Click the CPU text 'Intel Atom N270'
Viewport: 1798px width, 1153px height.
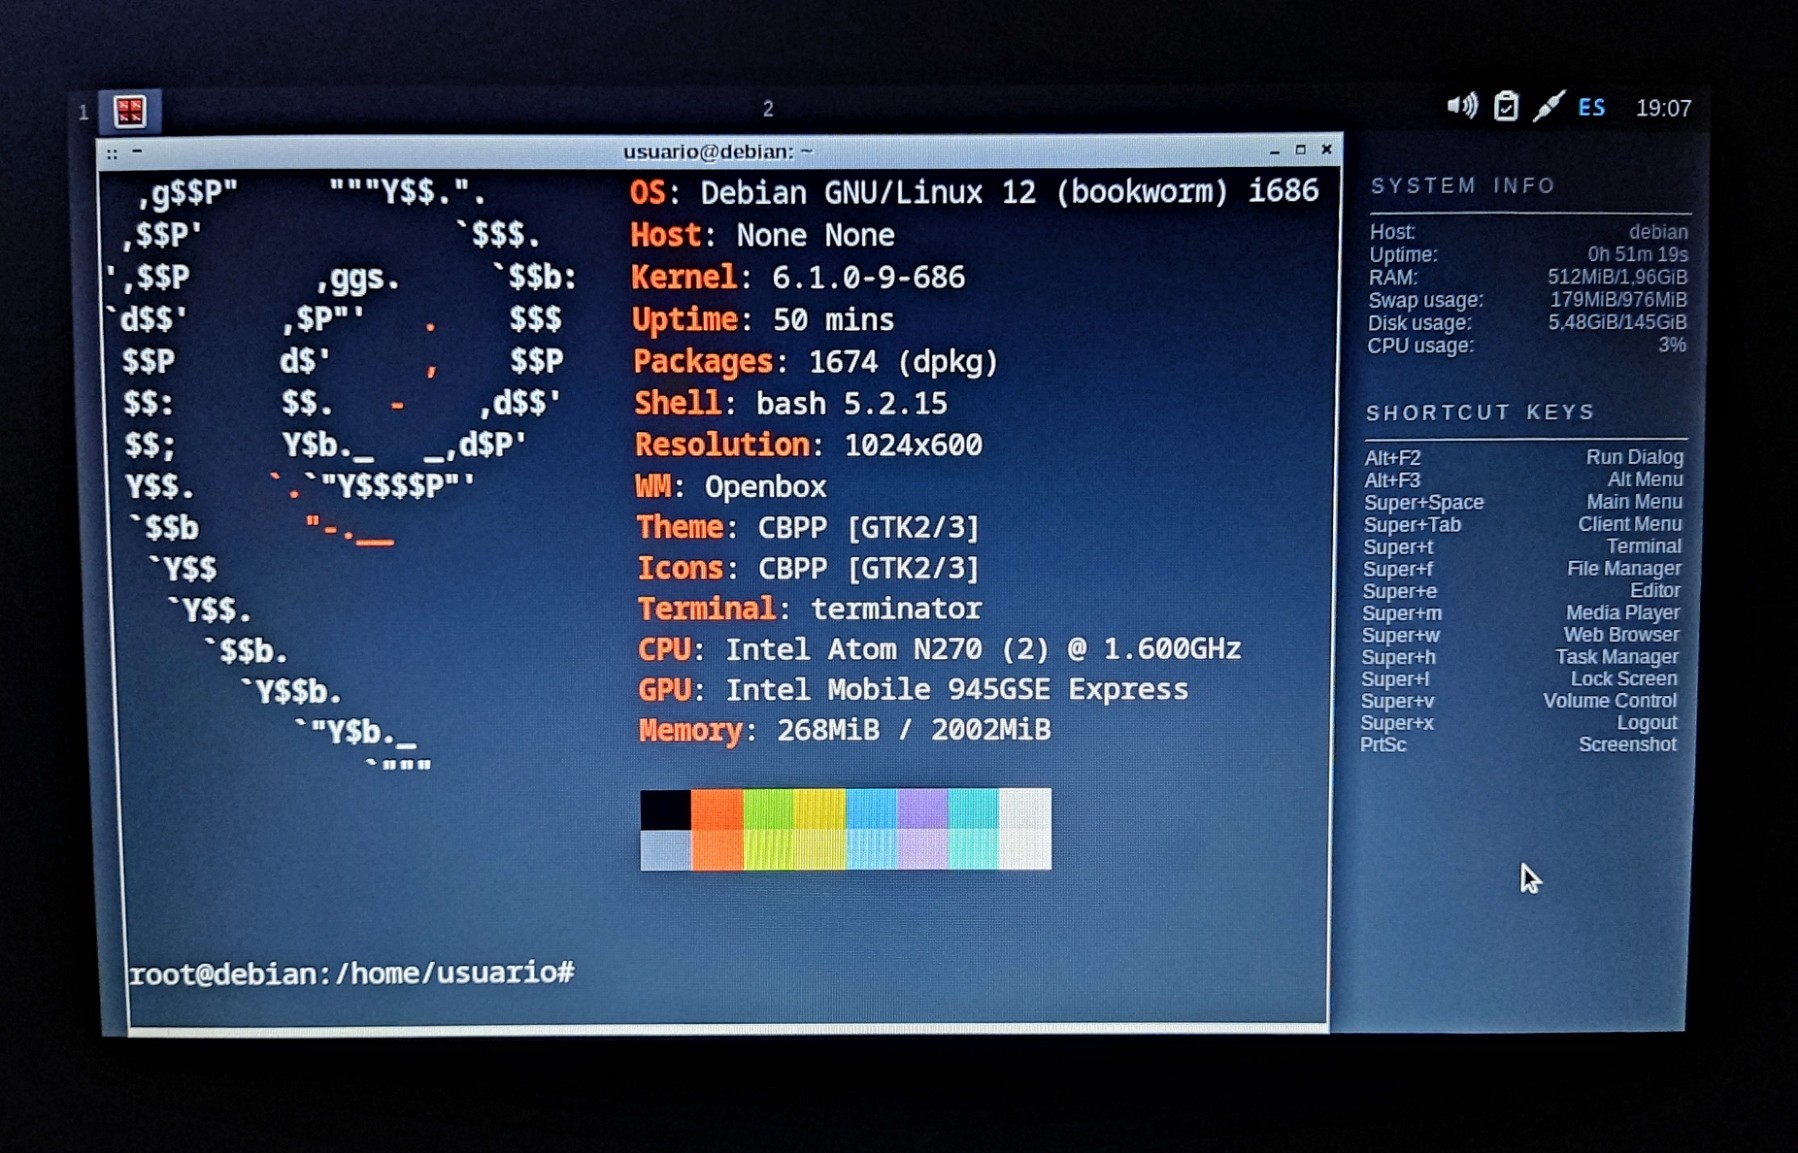click(x=854, y=649)
